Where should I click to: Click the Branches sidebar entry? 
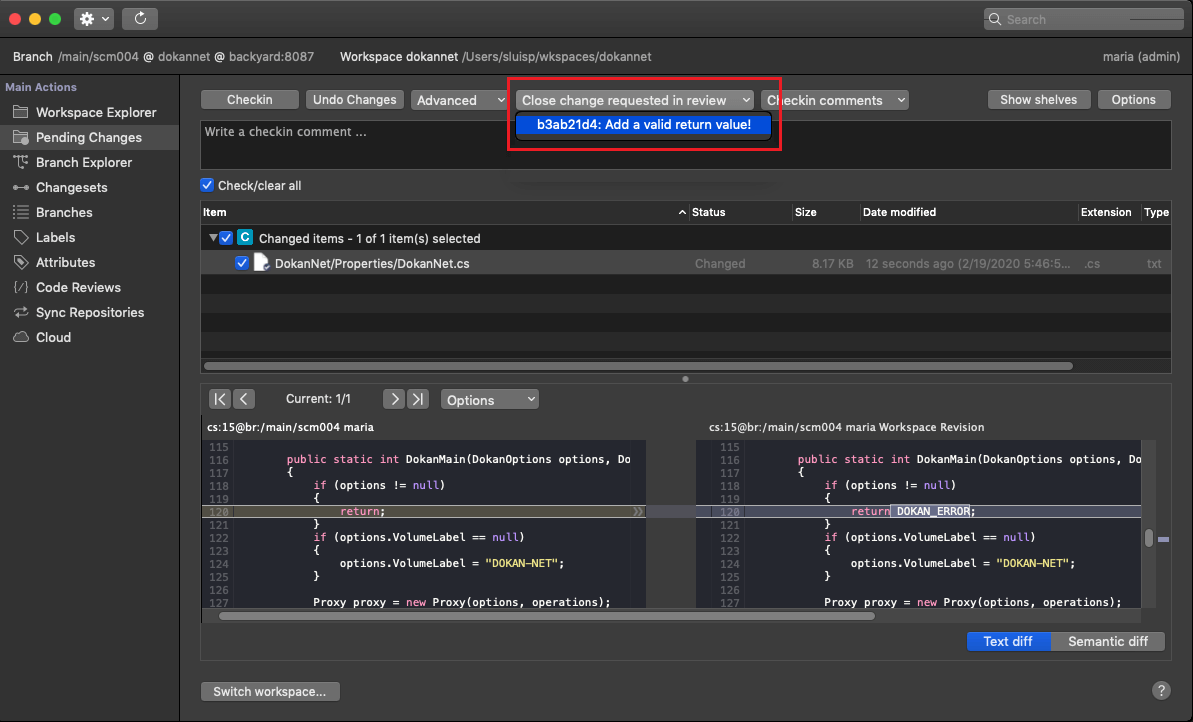(64, 212)
